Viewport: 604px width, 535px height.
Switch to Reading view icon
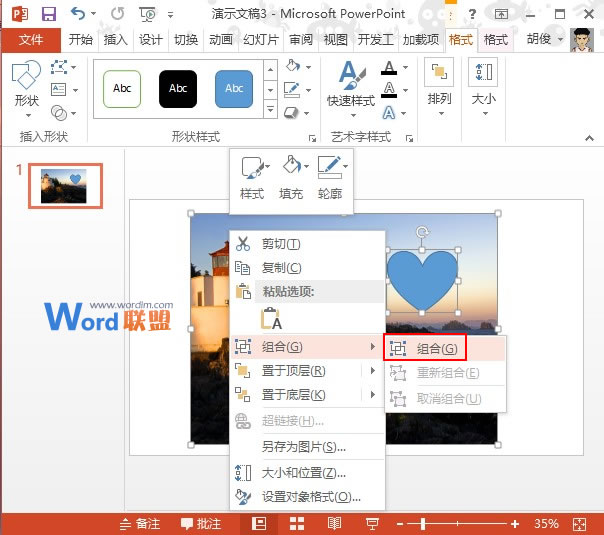point(334,523)
